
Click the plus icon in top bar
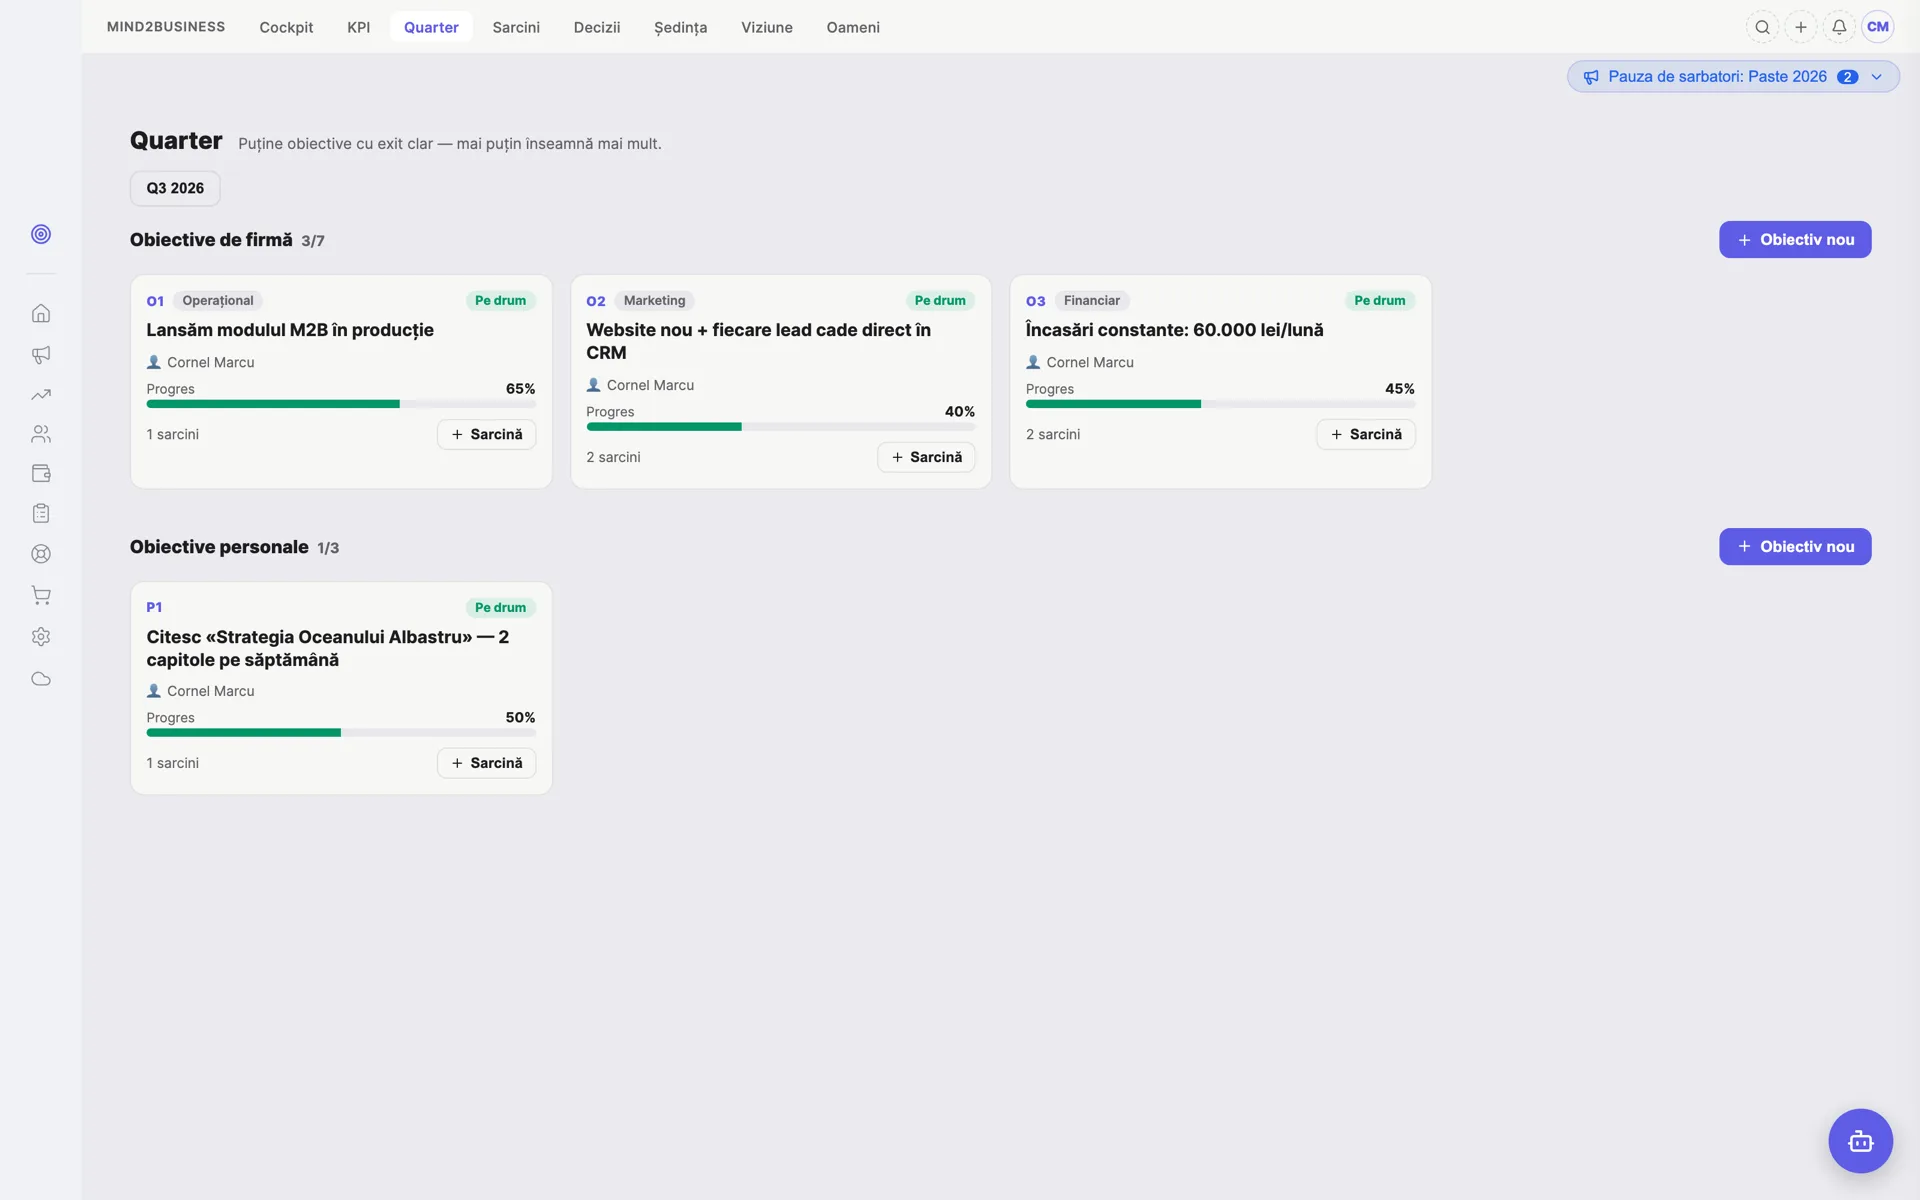click(x=1801, y=27)
